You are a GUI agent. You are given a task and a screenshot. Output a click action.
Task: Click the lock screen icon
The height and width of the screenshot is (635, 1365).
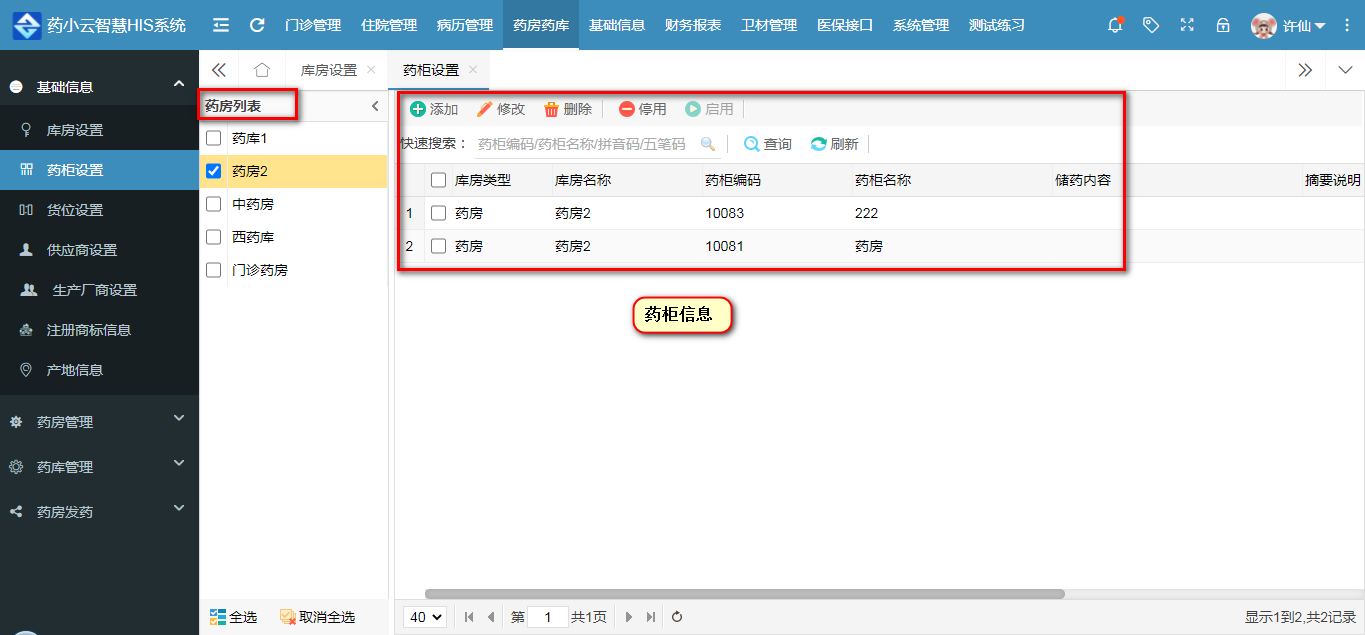click(1223, 25)
